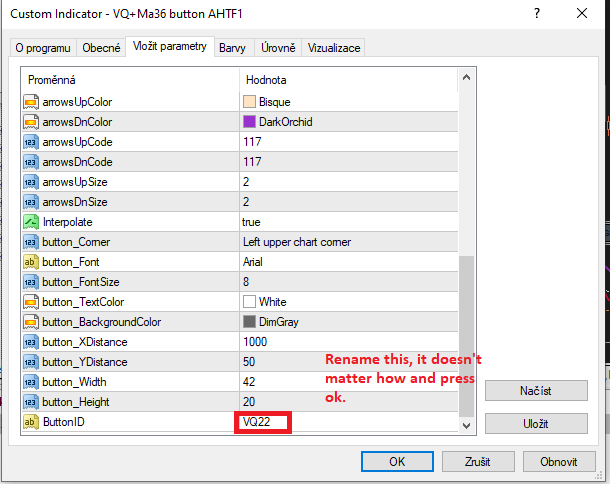Click the integer icon beside button_Width
610x484 pixels.
(31, 382)
